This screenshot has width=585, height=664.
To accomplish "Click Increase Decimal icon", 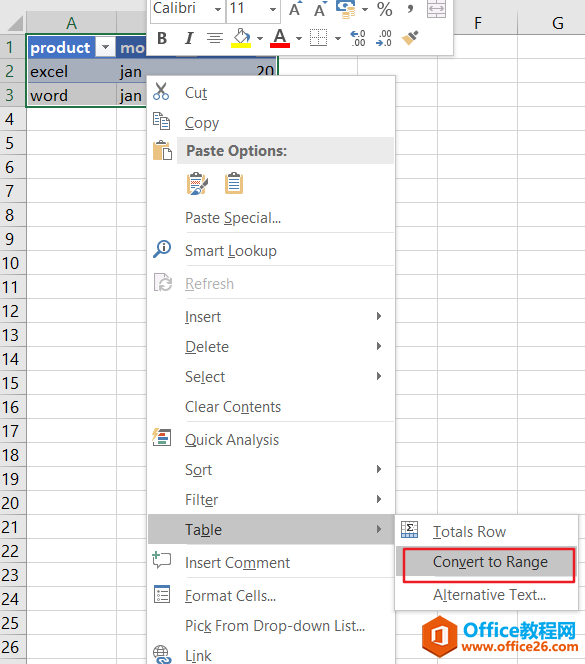I will (358, 38).
